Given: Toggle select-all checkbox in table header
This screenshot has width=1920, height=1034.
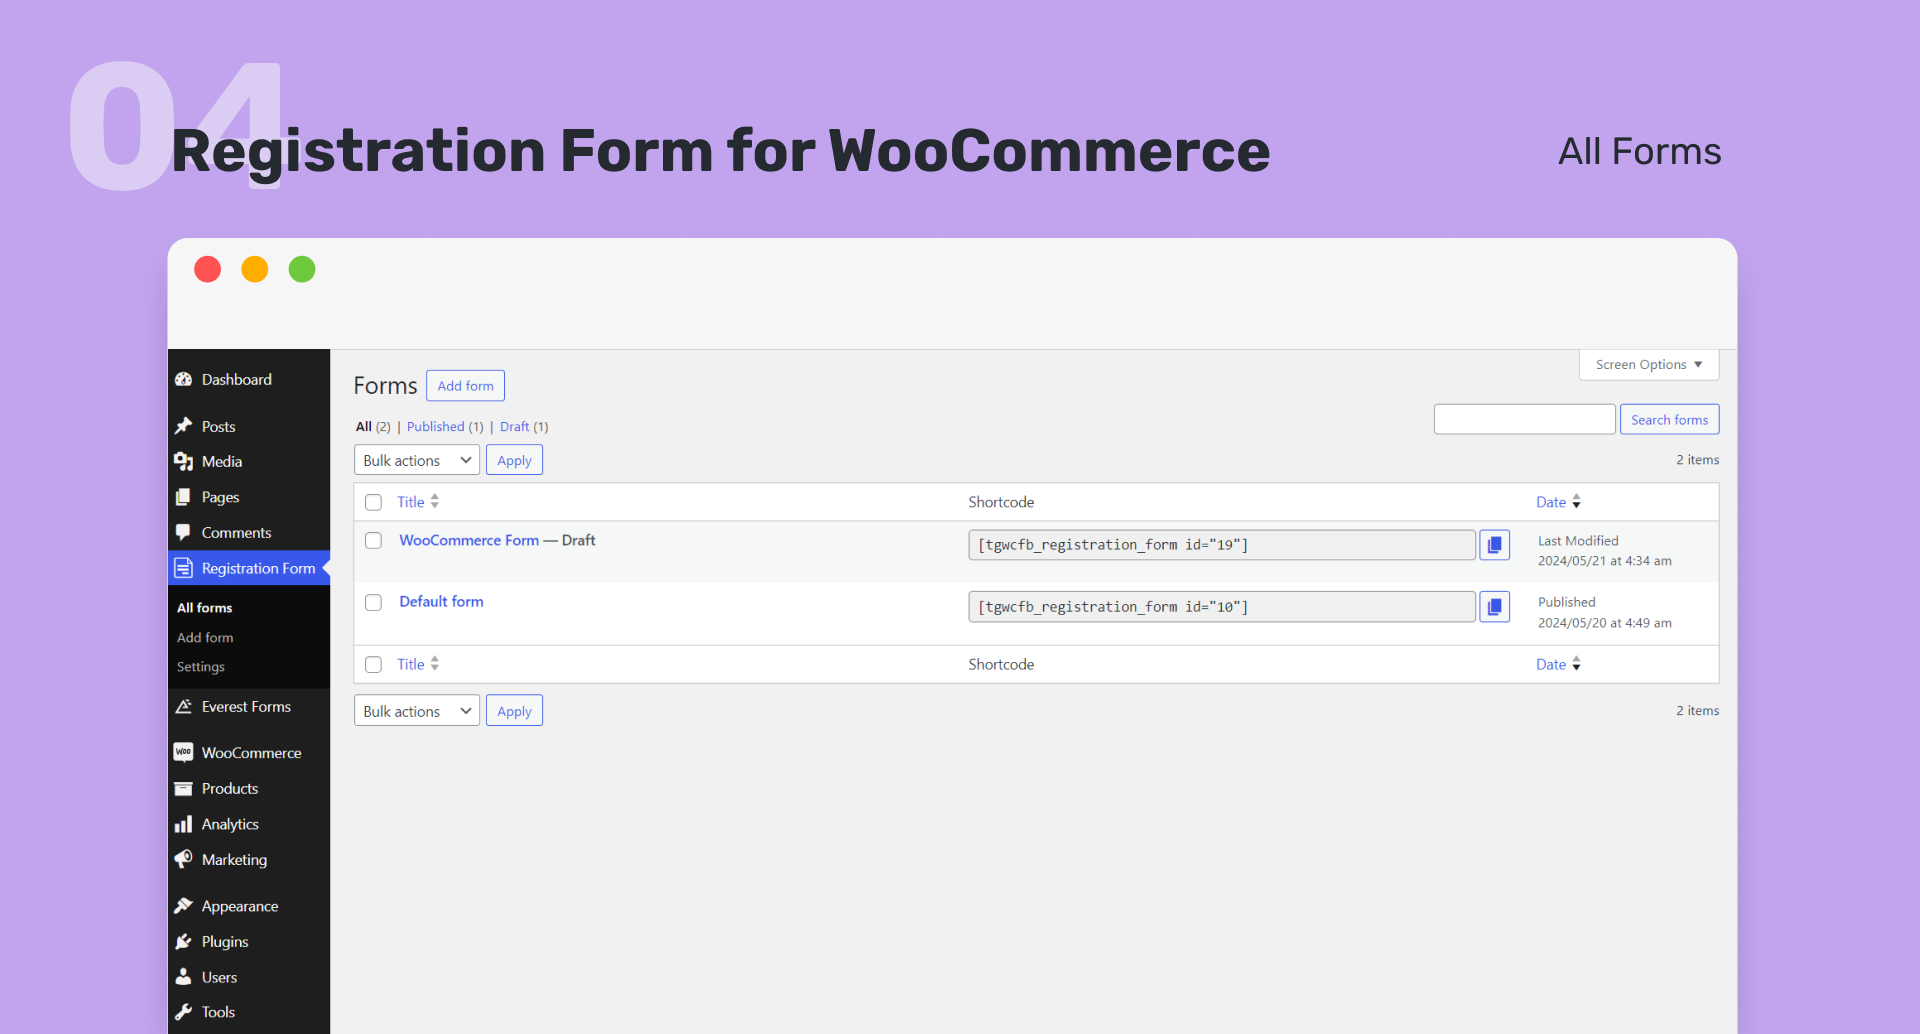Looking at the screenshot, I should pyautogui.click(x=374, y=503).
